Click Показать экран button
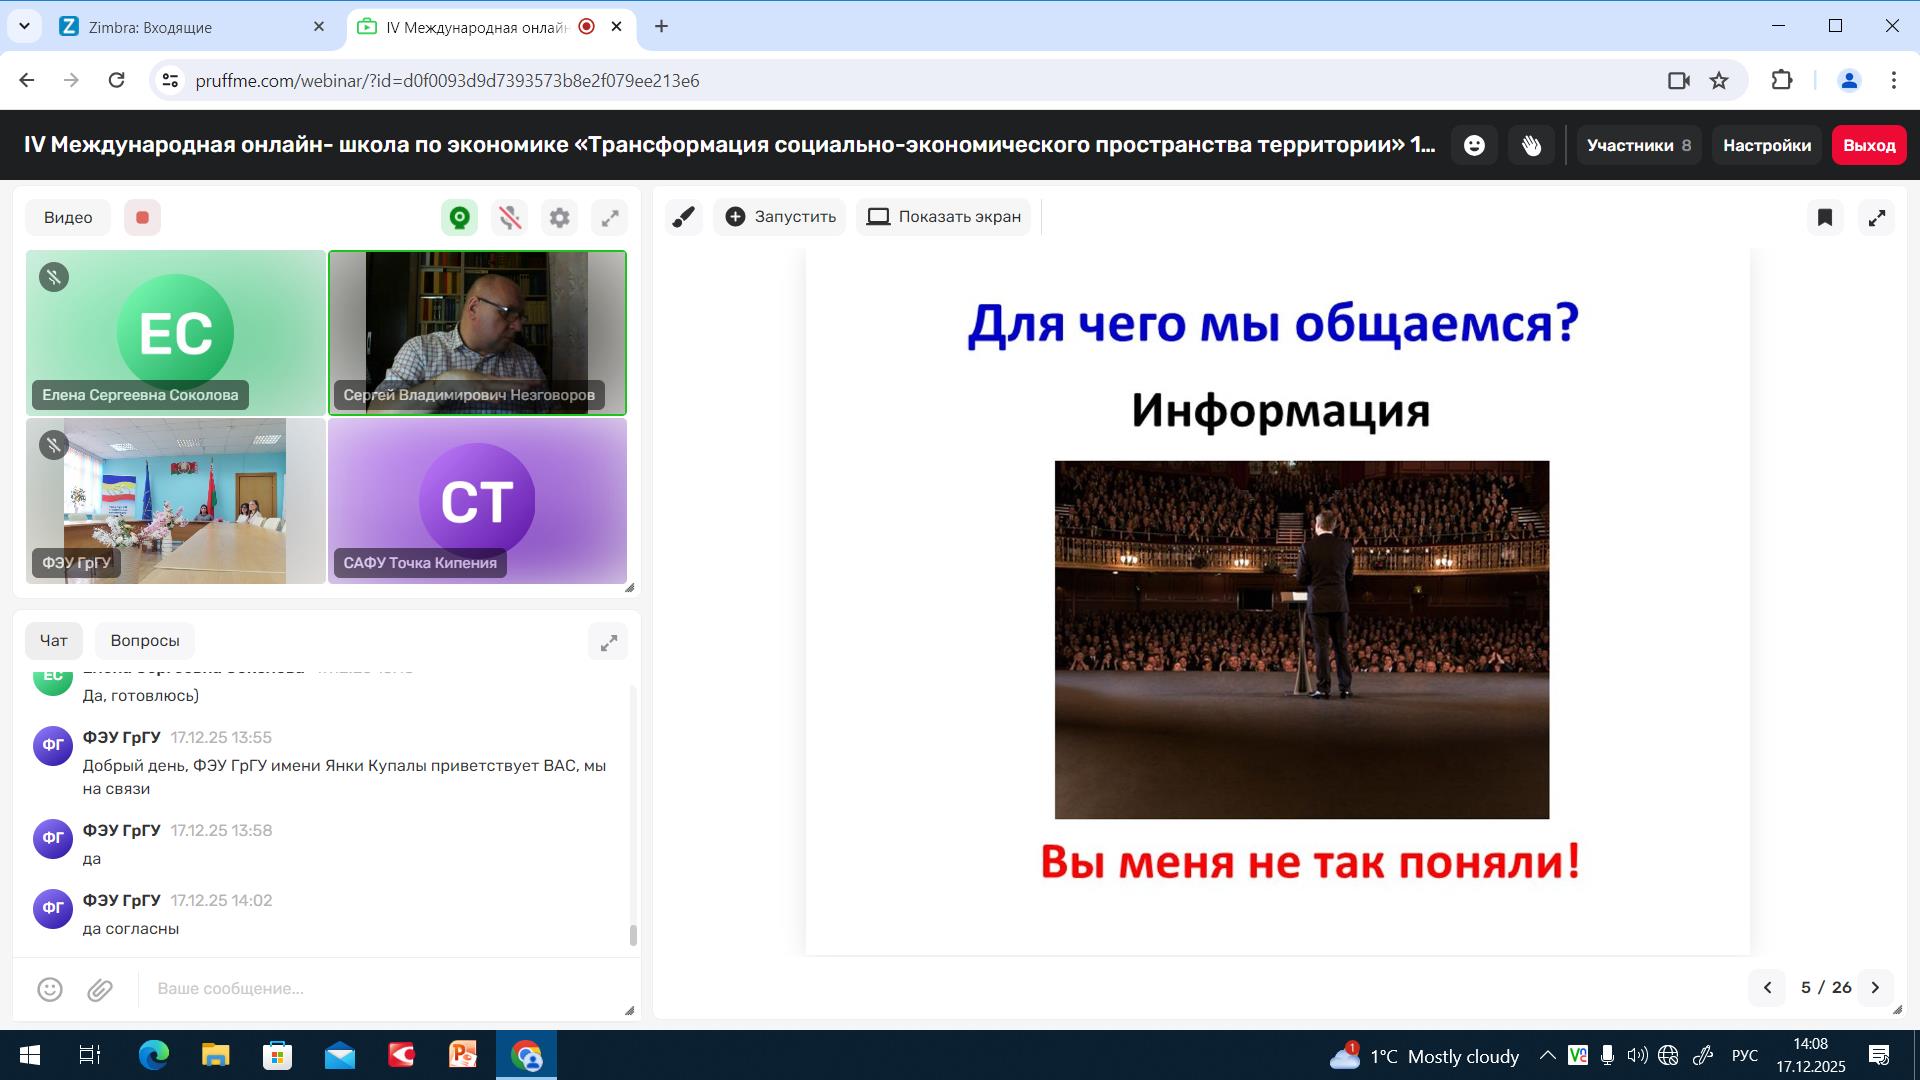Viewport: 1920px width, 1080px height. (943, 217)
